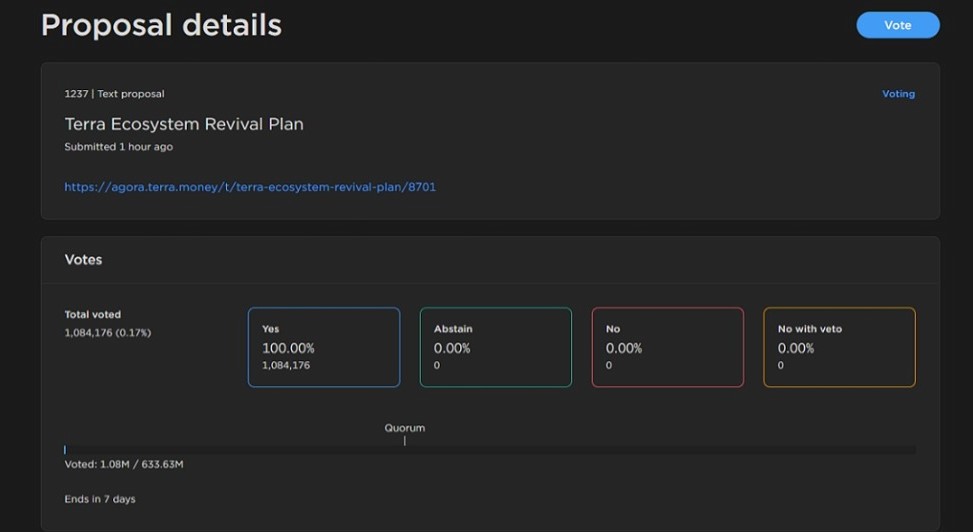Viewport: 973px width, 532px height.
Task: Select the No with veto box
Action: point(839,347)
